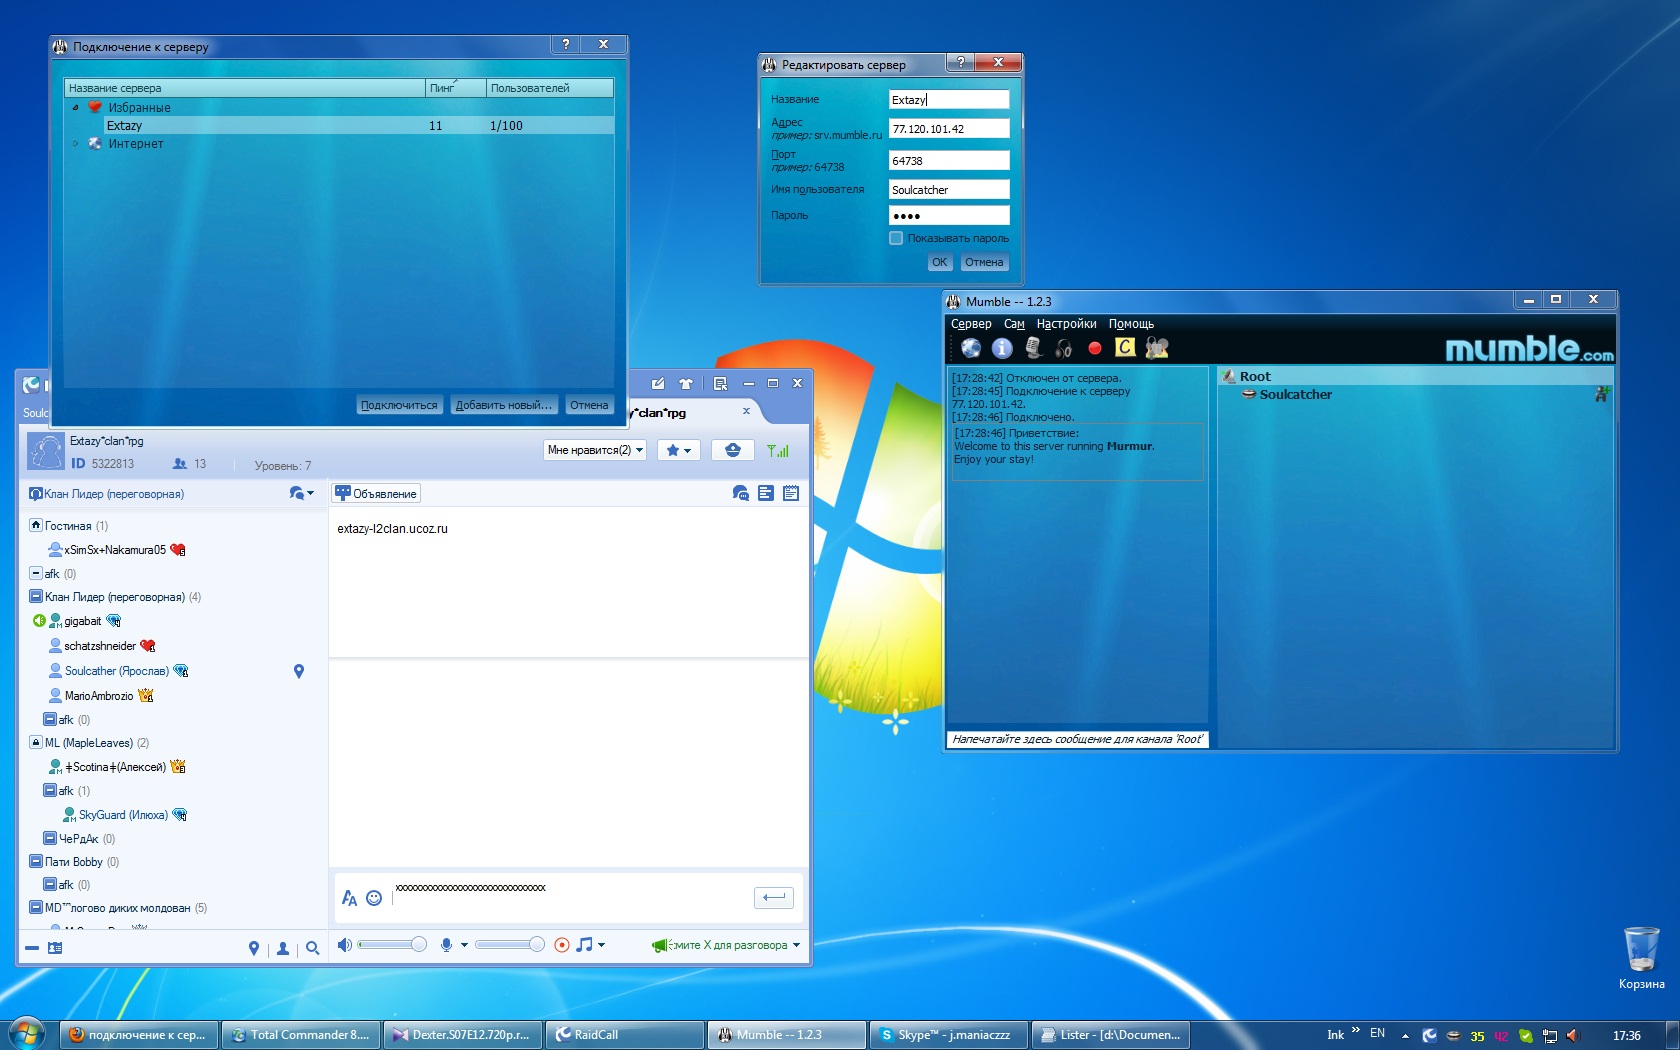Click the 'Название' field containing Extazy
The height and width of the screenshot is (1050, 1680).
(949, 99)
